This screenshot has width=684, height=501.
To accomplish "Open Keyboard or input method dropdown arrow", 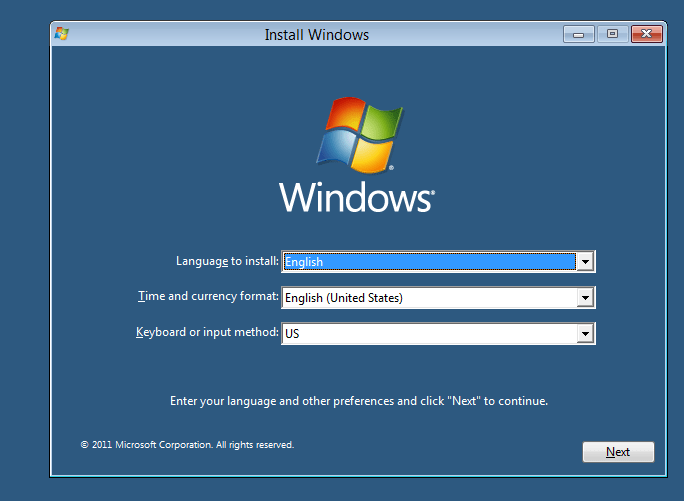I will pyautogui.click(x=585, y=334).
